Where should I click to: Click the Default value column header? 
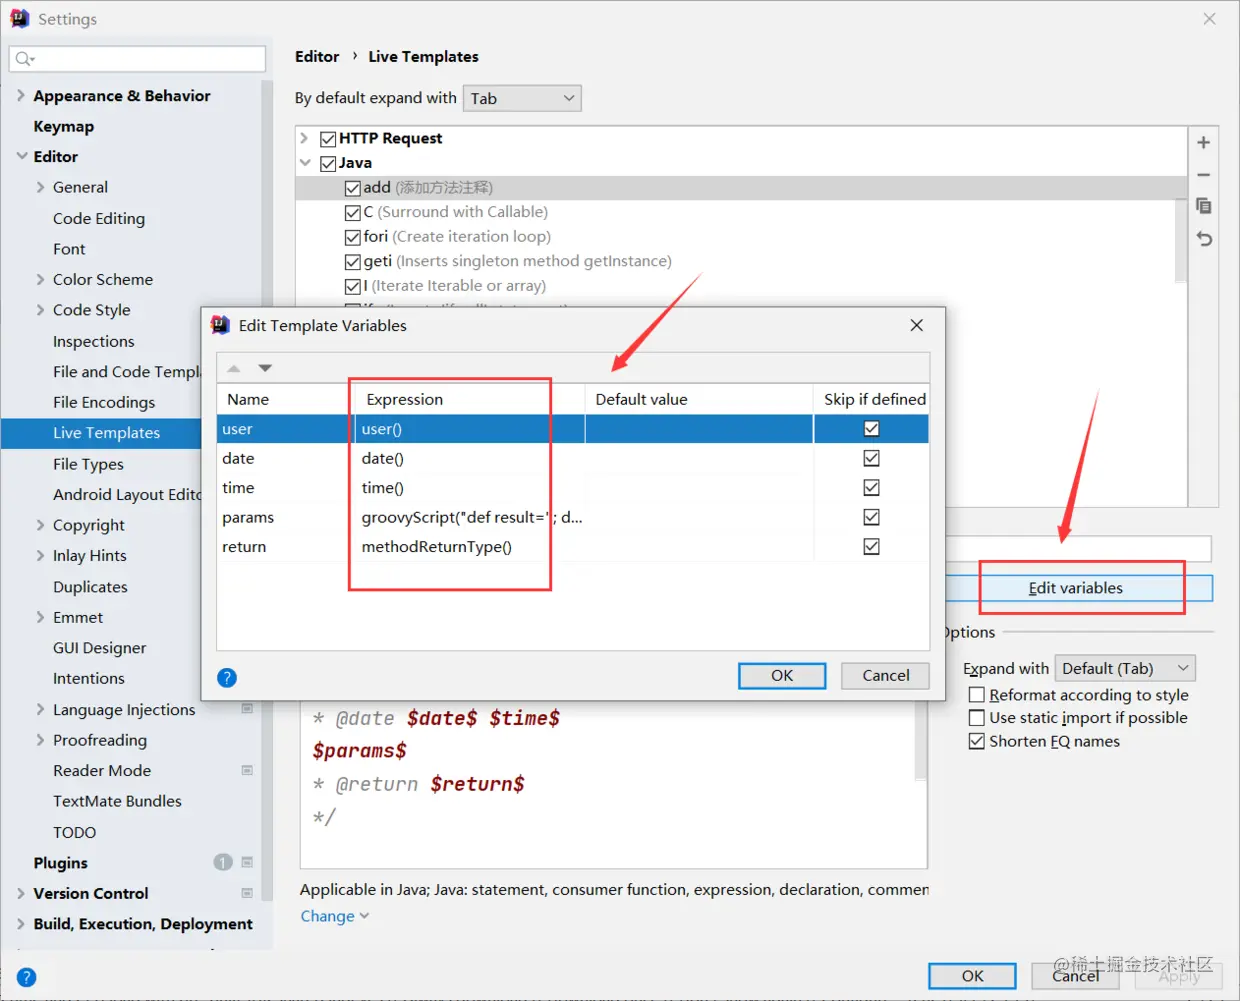(699, 399)
